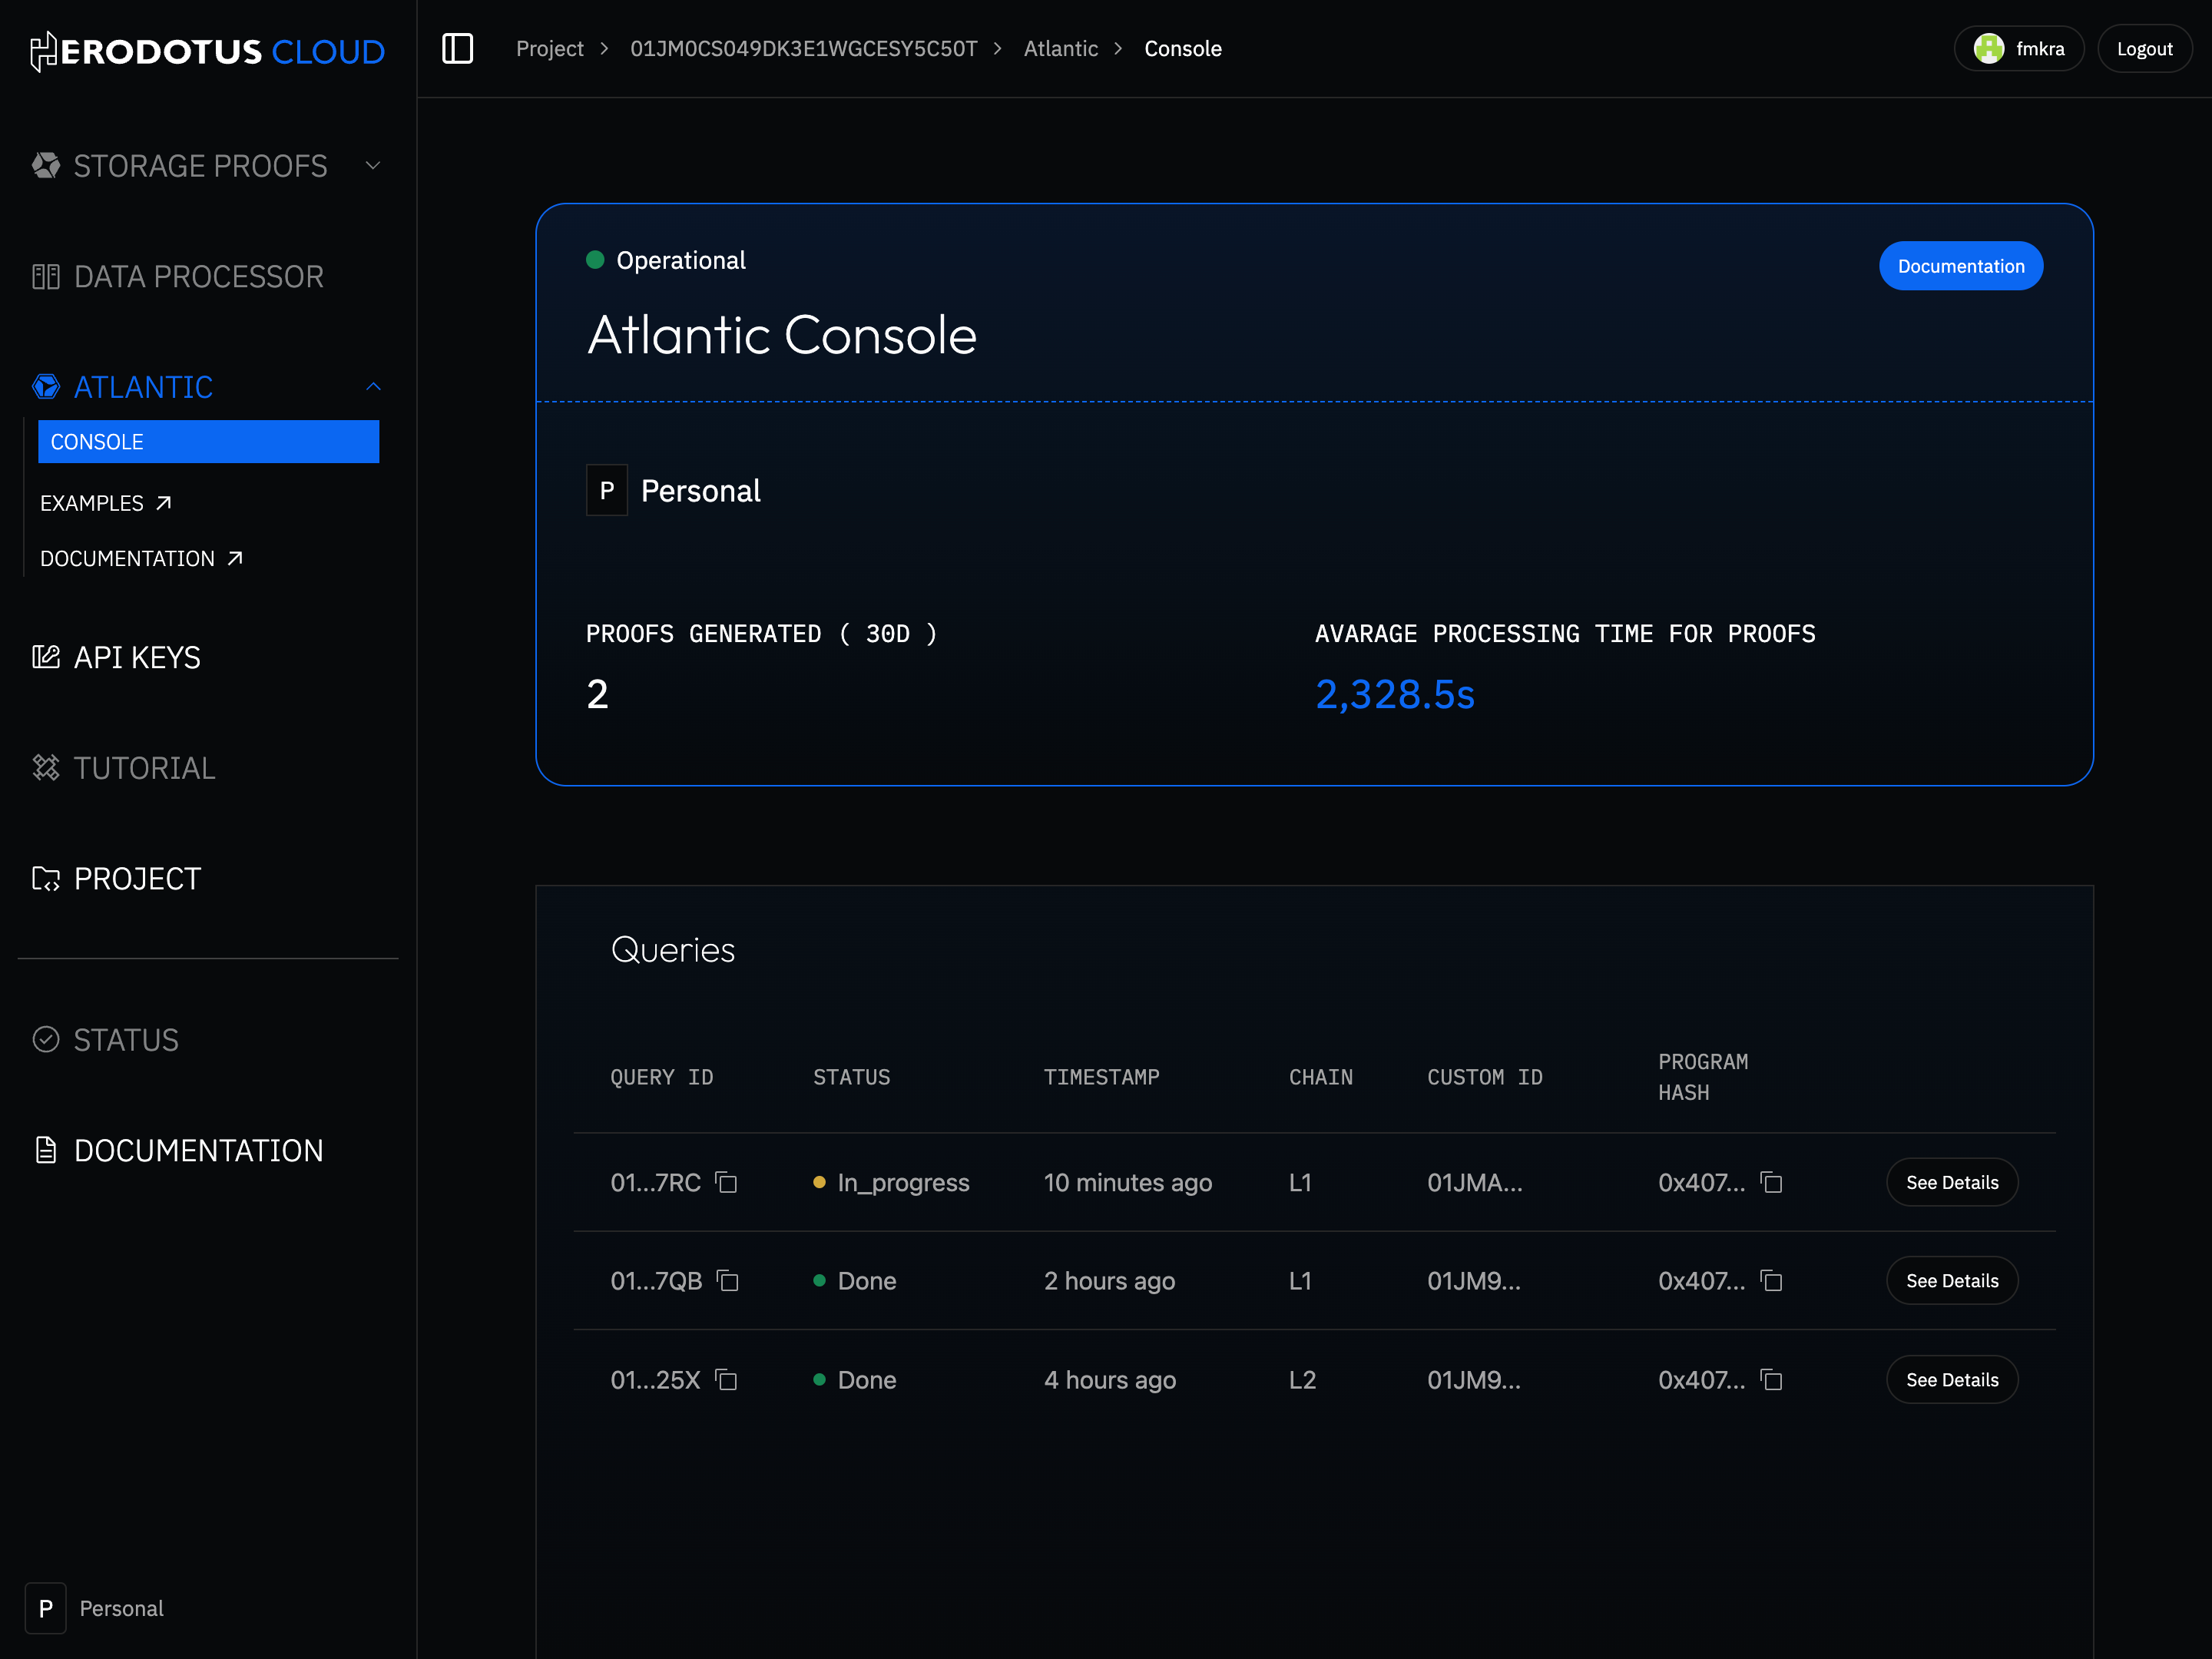Open Documentation under Atlantic
This screenshot has width=2212, height=1659.
[x=142, y=558]
